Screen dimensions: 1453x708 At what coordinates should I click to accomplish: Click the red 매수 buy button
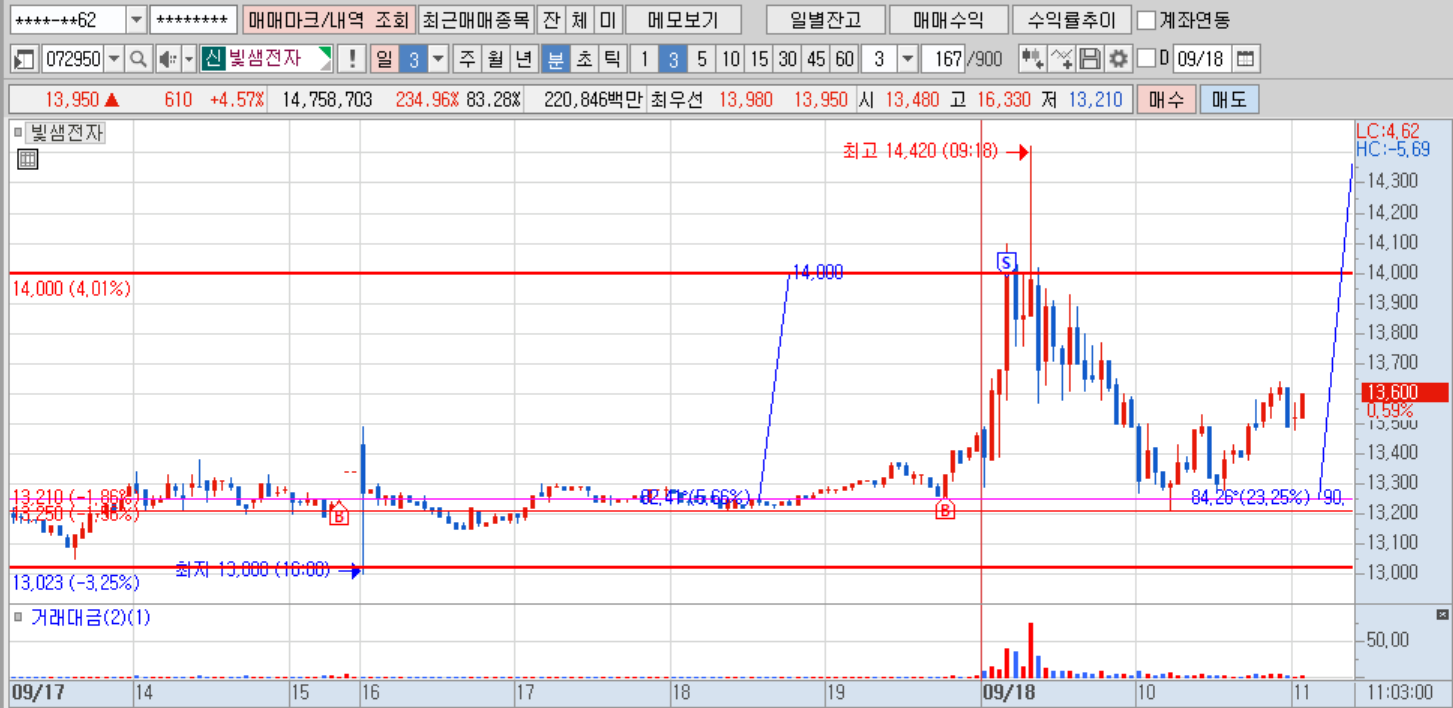tap(1166, 100)
